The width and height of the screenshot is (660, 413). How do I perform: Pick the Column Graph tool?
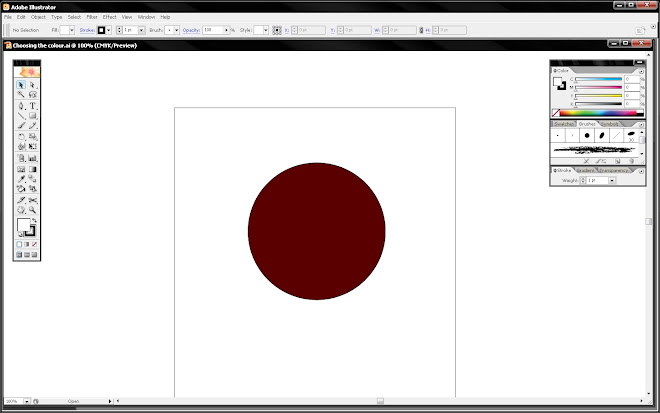coord(32,158)
